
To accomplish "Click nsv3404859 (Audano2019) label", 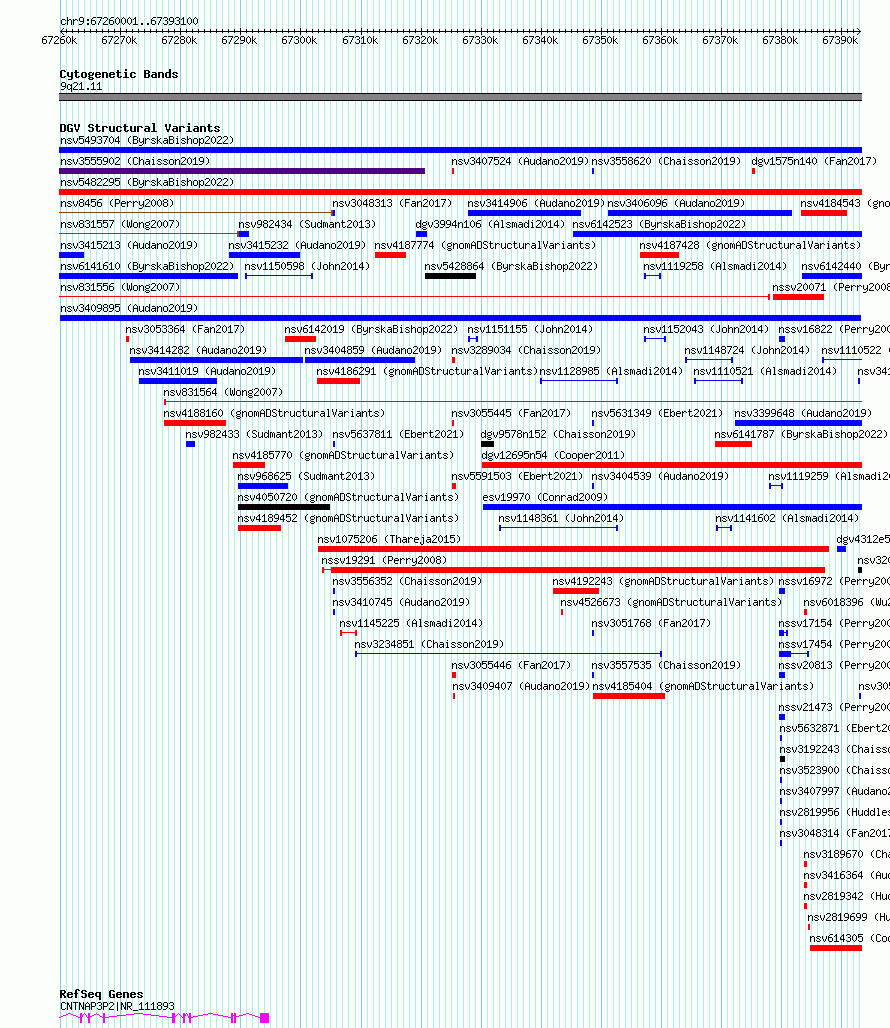I will [x=373, y=350].
